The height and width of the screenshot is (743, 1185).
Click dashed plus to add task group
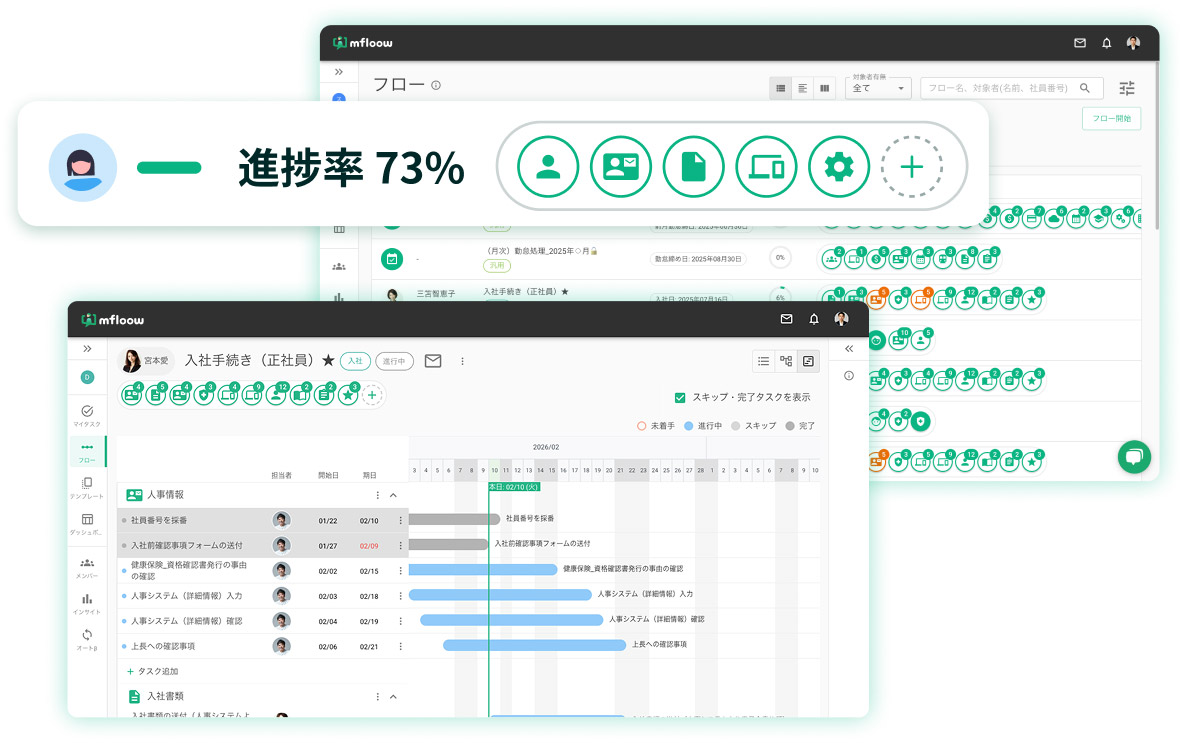(x=372, y=395)
